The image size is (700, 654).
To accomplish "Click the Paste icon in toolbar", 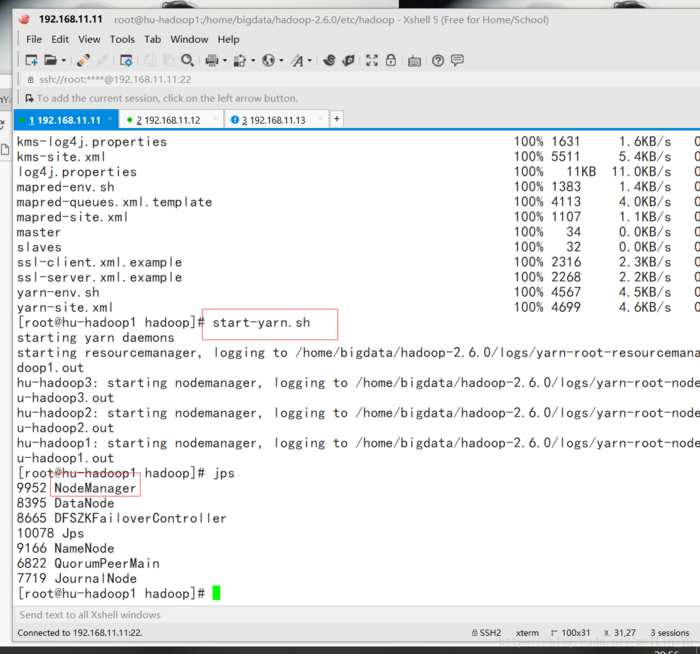I will (169, 60).
